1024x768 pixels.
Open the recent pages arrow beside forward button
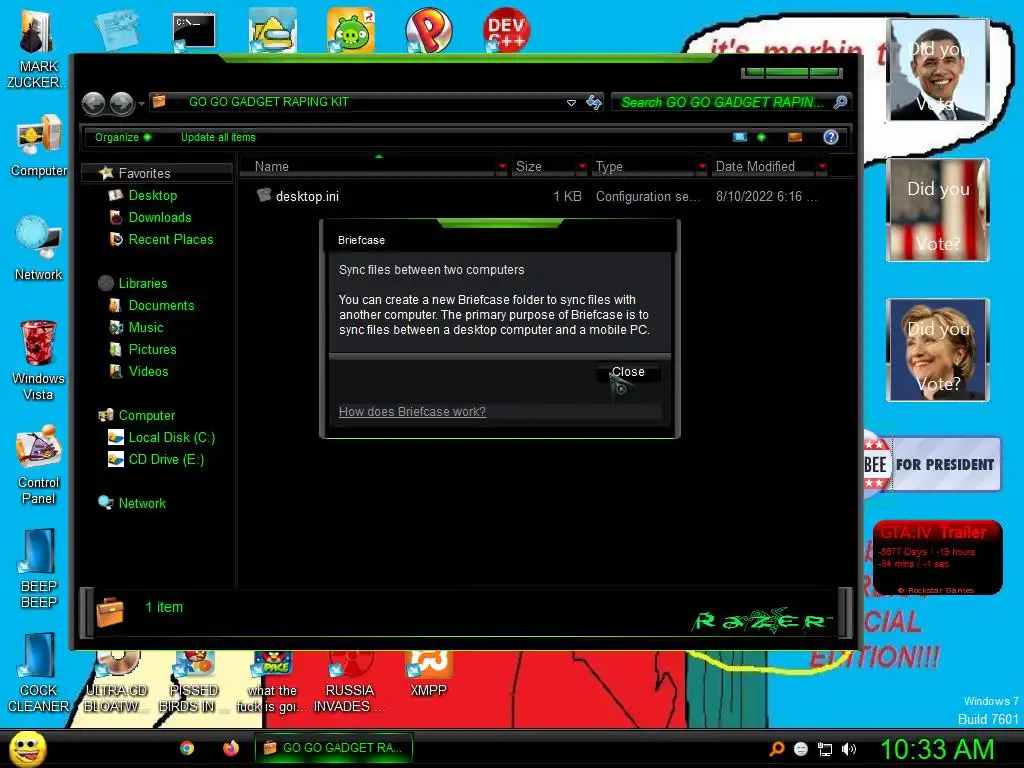[x=141, y=104]
